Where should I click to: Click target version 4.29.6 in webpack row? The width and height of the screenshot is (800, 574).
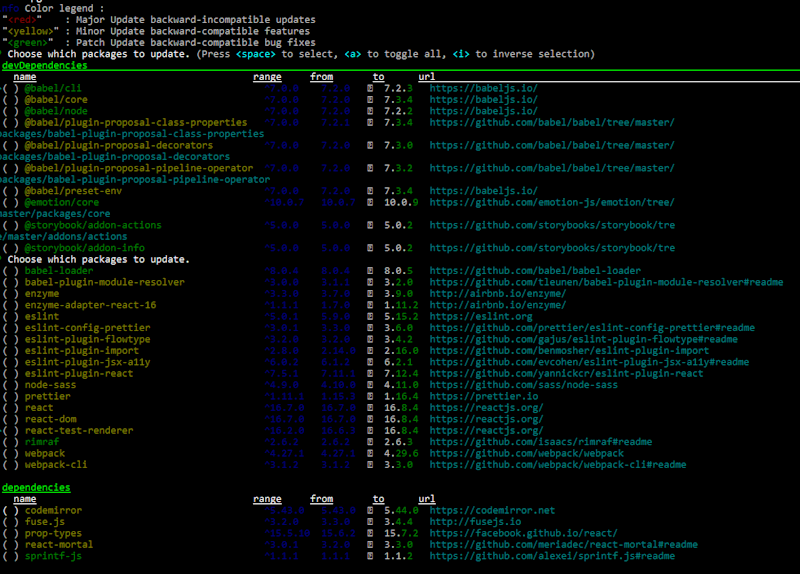click(401, 454)
